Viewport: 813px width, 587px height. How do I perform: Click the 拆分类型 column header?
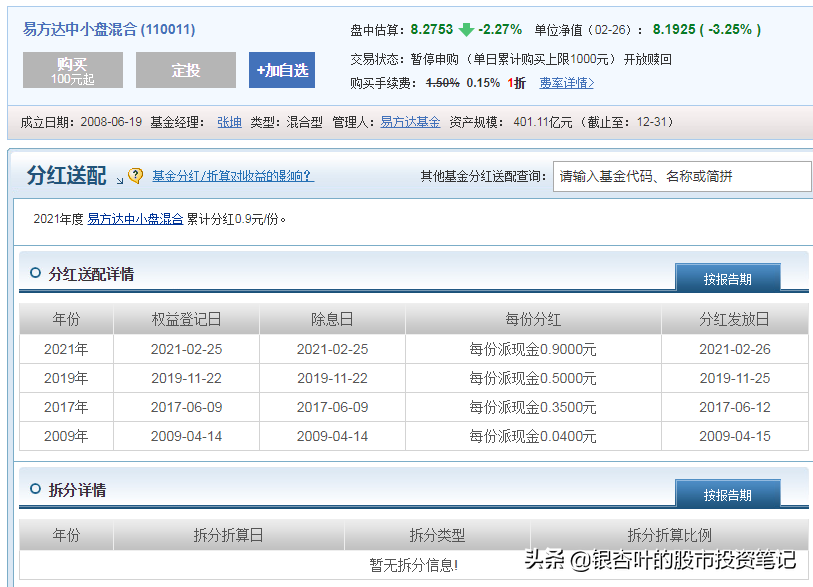pos(437,535)
